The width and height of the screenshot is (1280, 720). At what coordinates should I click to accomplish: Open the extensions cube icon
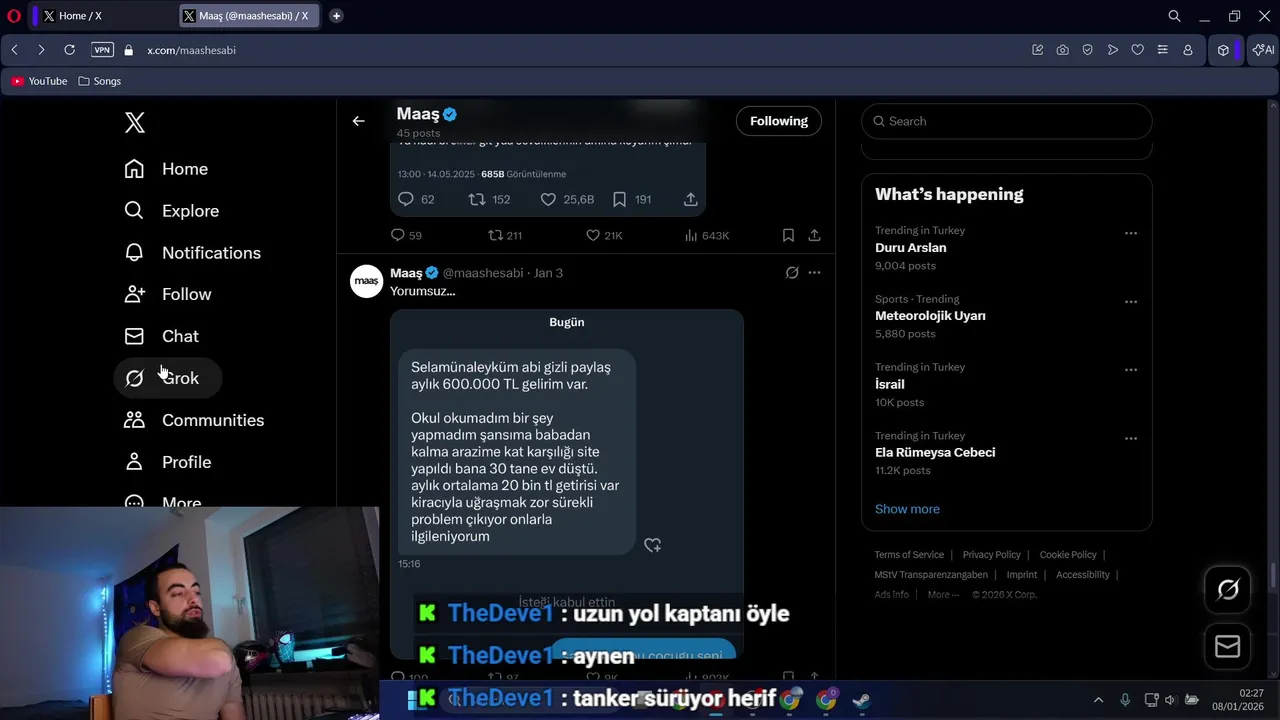[1223, 50]
